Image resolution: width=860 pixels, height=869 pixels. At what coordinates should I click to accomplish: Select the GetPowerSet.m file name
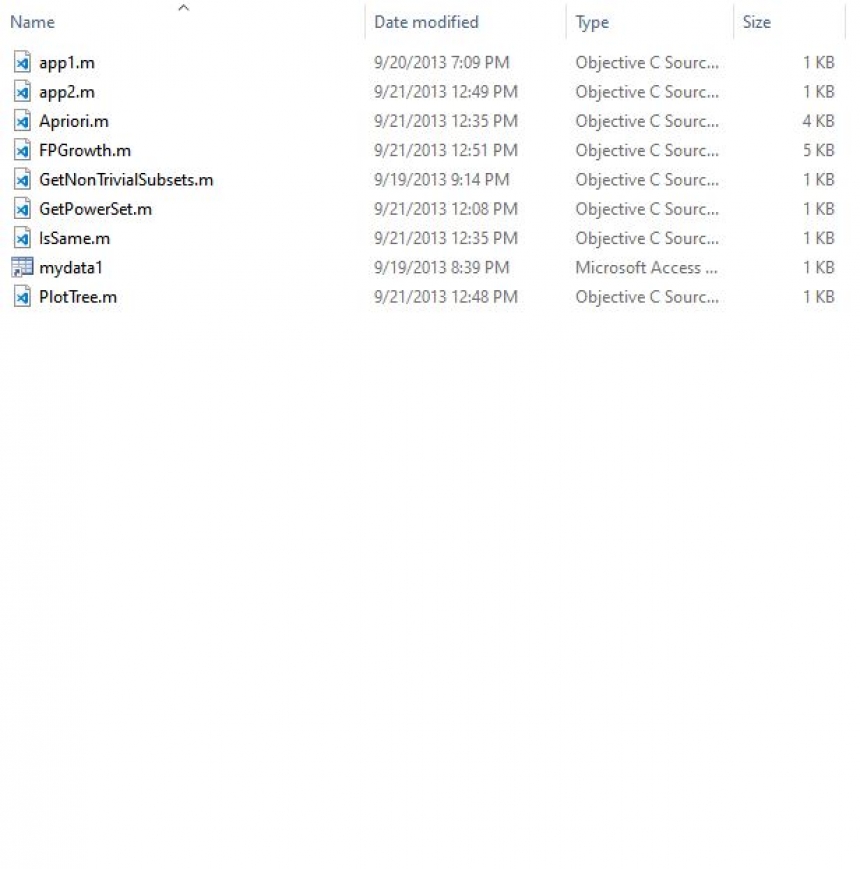pos(95,209)
